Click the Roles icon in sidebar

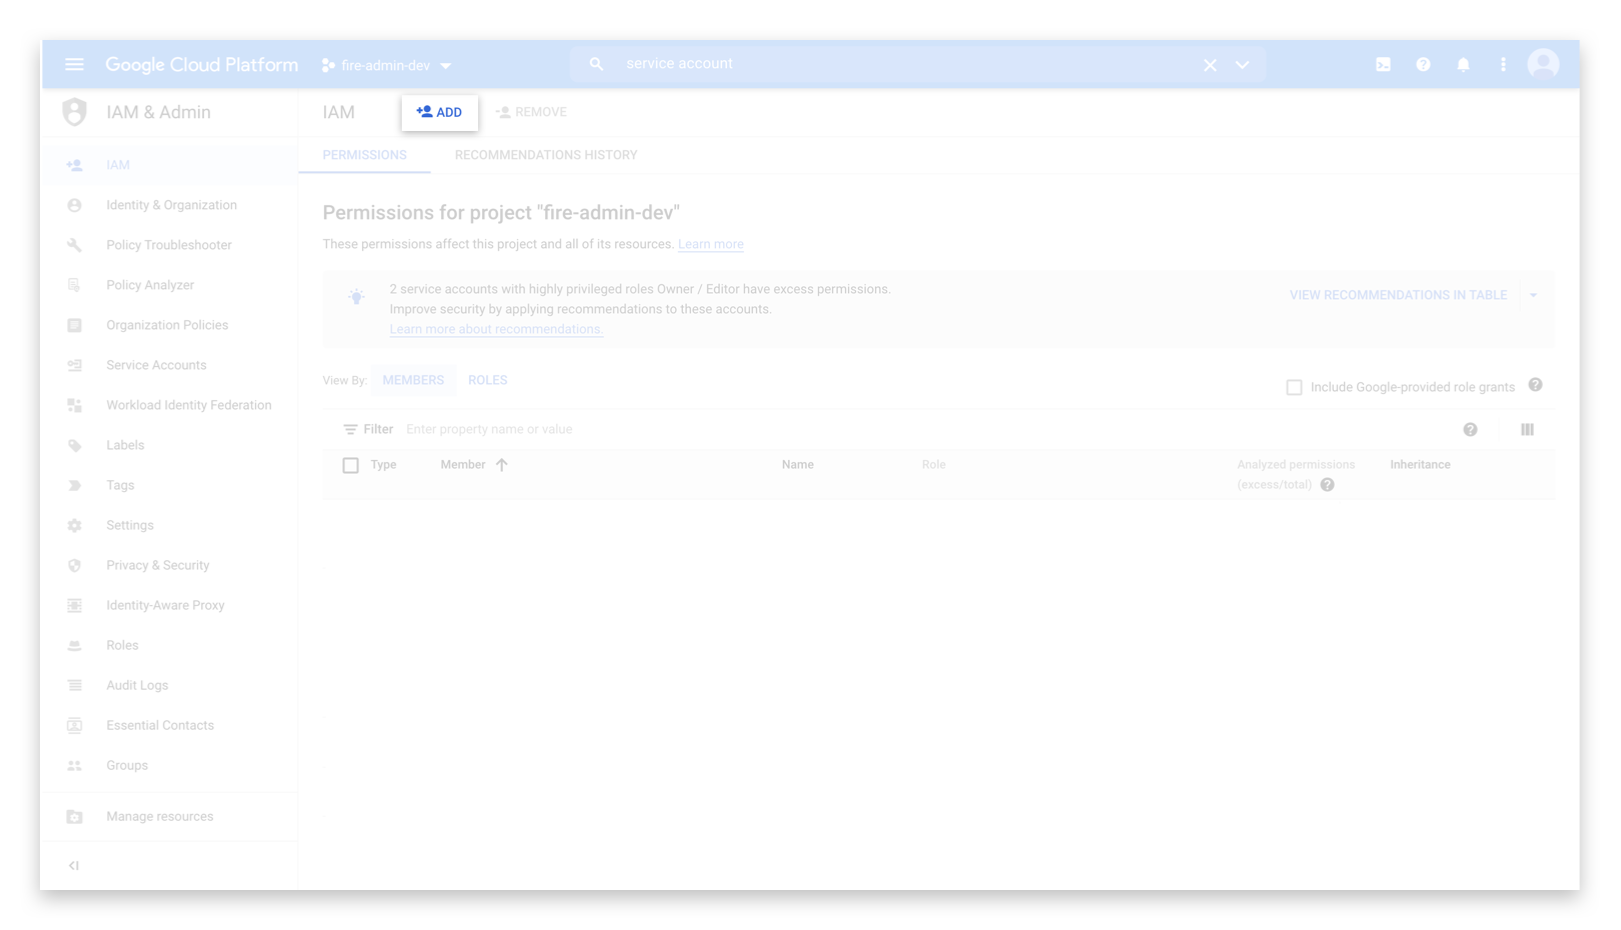point(74,645)
